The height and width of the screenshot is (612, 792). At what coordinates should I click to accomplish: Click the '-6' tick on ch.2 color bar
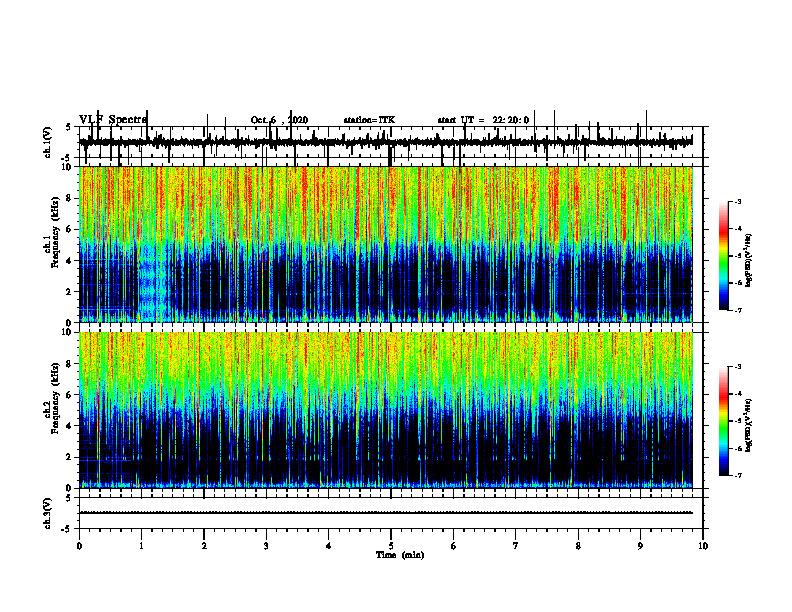737,448
